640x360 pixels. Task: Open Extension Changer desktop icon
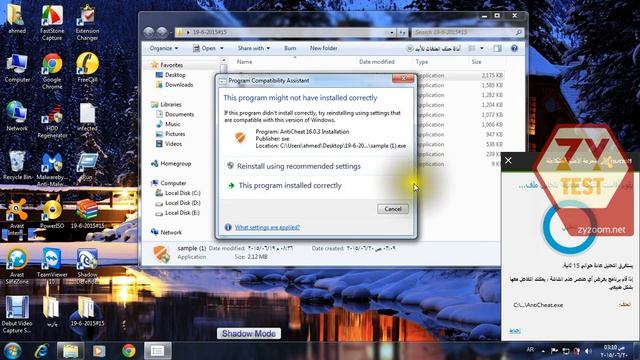coord(87,22)
